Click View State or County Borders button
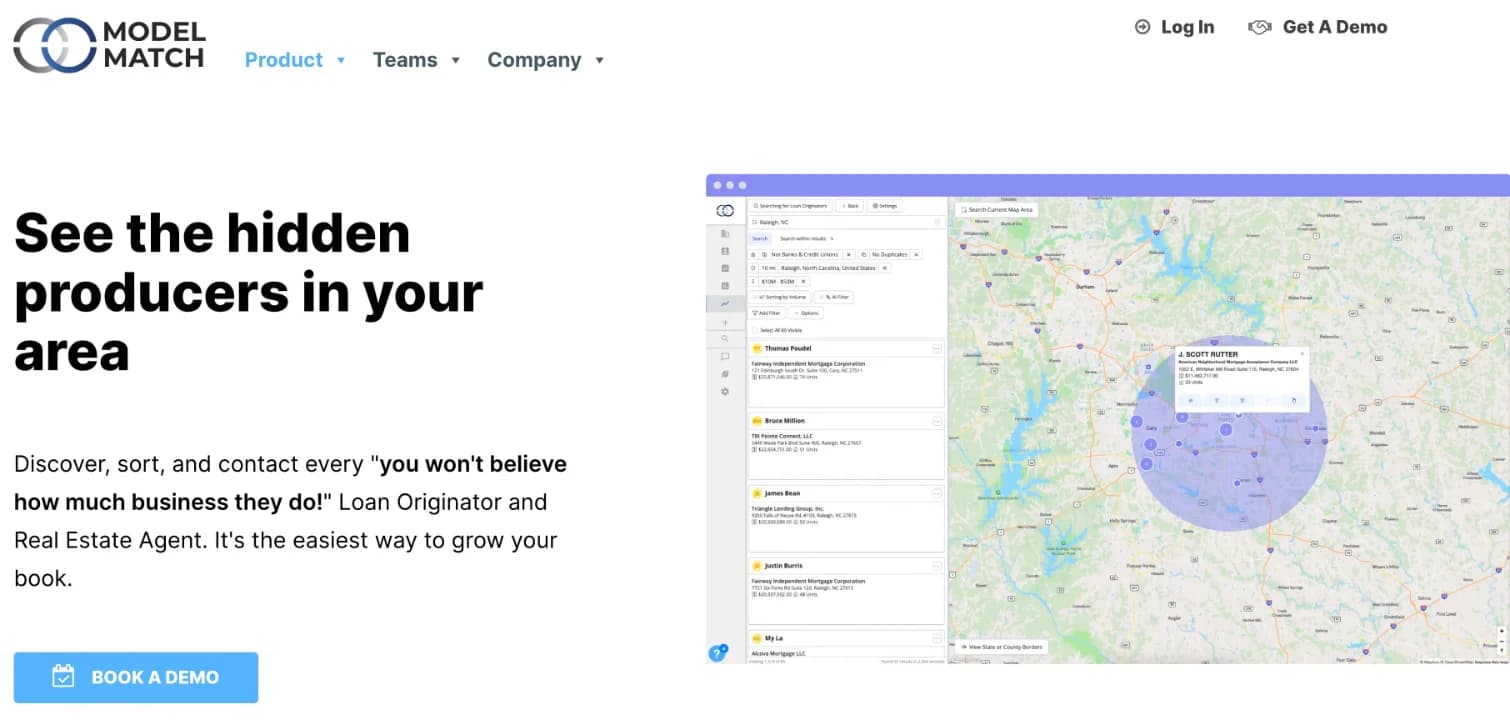 (x=1002, y=647)
